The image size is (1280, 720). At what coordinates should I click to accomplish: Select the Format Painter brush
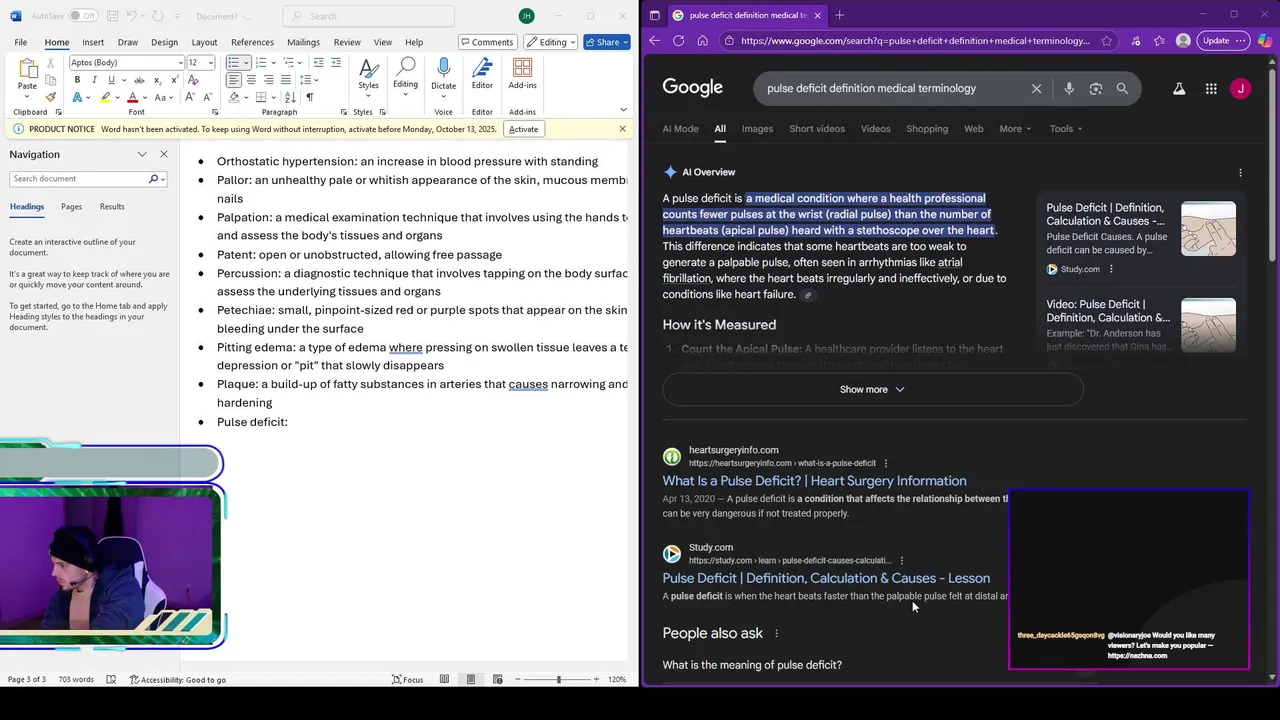click(x=50, y=97)
